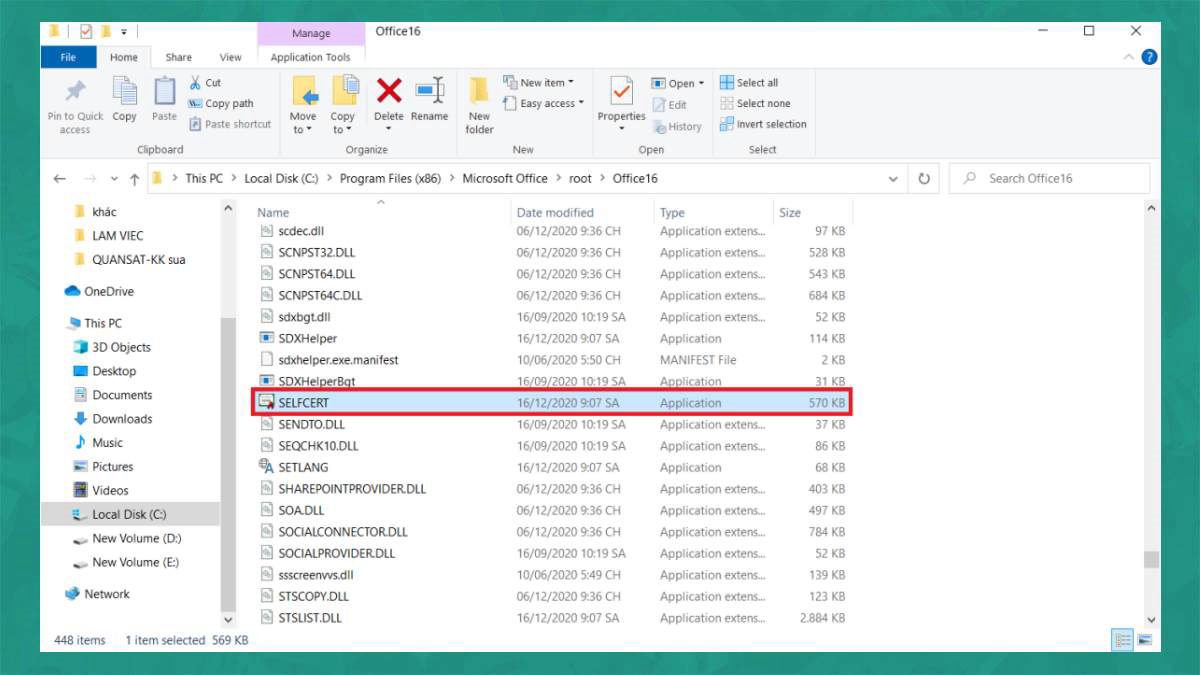Select SOCIALCONNECTOR.DLL file

(551, 532)
